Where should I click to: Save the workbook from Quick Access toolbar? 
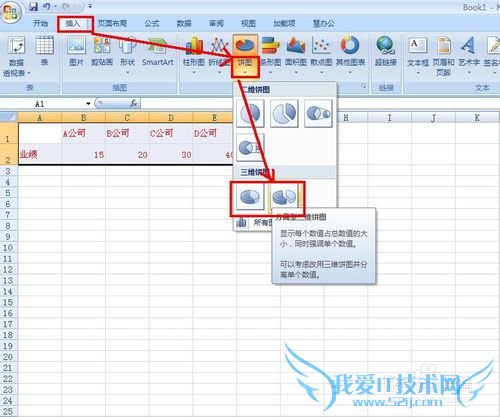point(33,6)
